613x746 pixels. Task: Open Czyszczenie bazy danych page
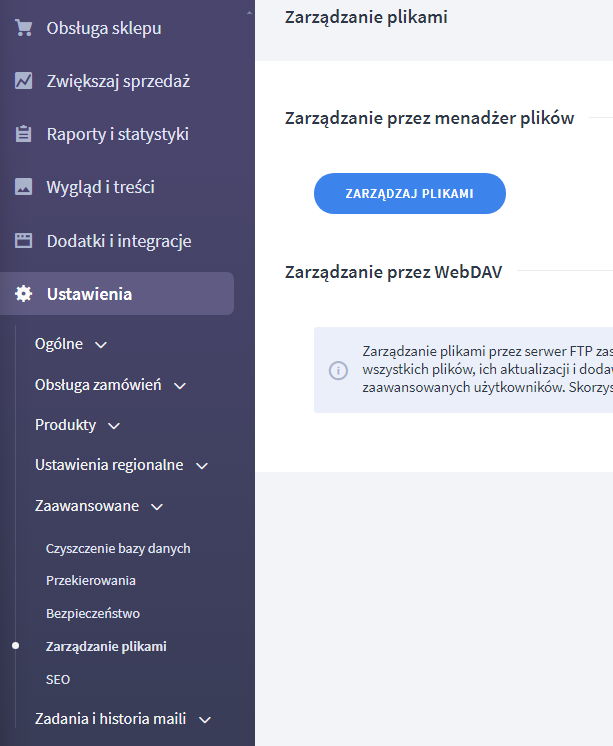pos(118,548)
